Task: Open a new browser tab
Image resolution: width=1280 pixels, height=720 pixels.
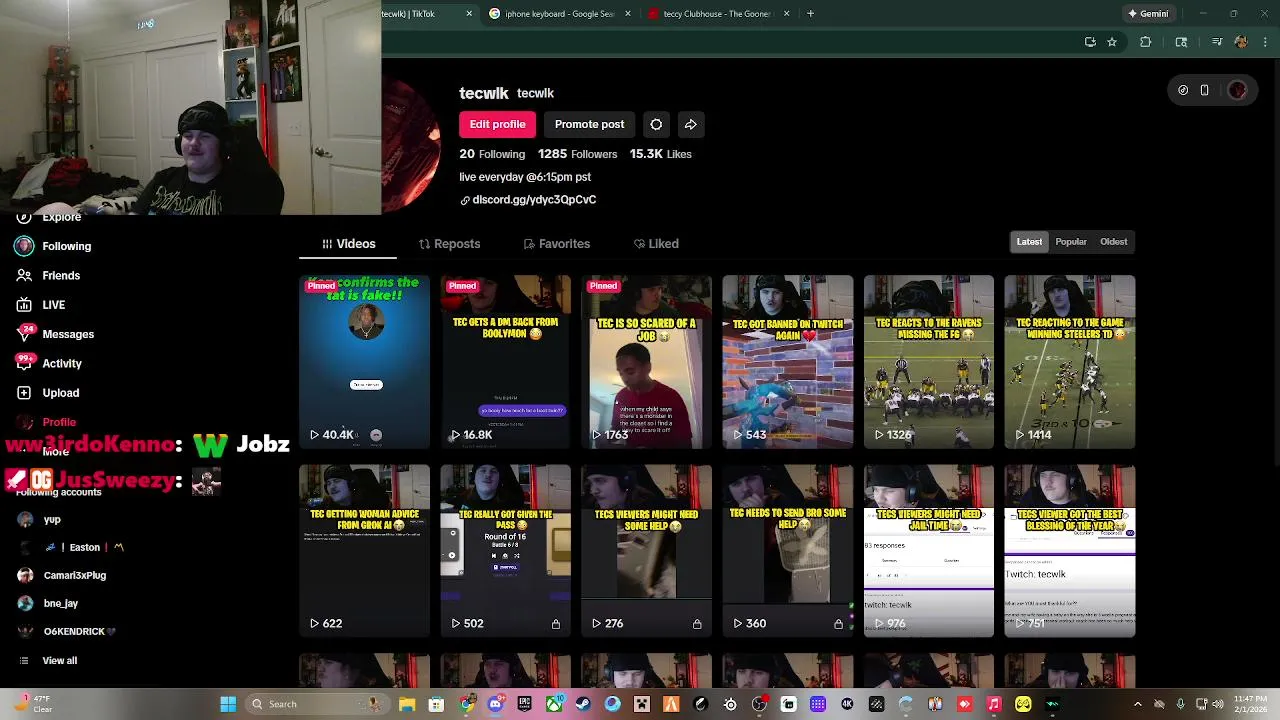Action: (810, 14)
